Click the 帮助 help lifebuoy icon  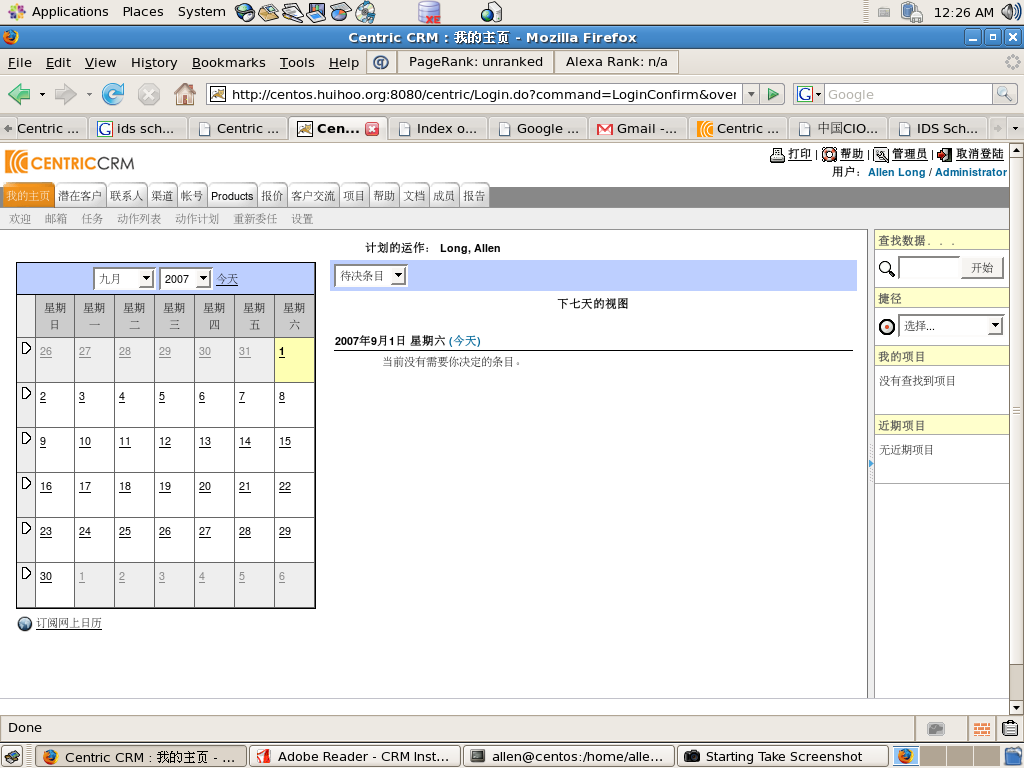click(829, 155)
